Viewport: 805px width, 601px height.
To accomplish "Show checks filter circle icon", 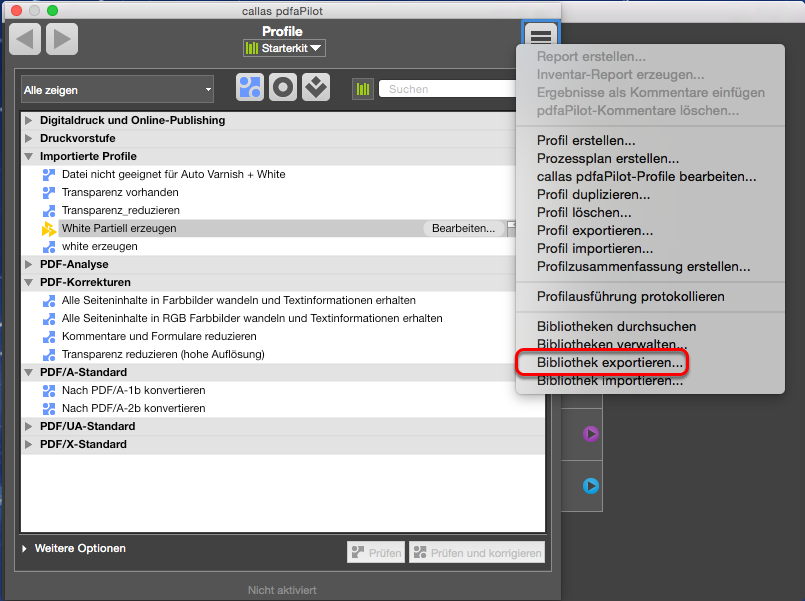I will click(x=283, y=87).
